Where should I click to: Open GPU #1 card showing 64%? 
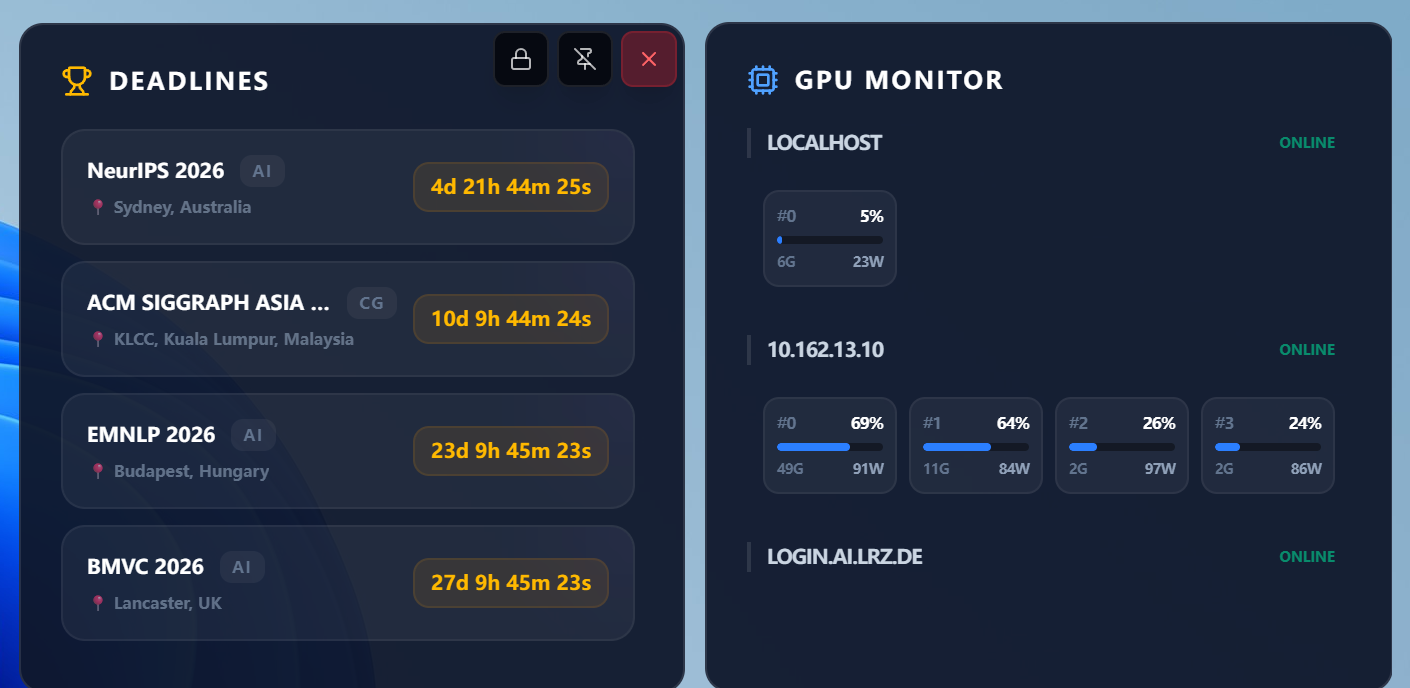click(x=976, y=446)
